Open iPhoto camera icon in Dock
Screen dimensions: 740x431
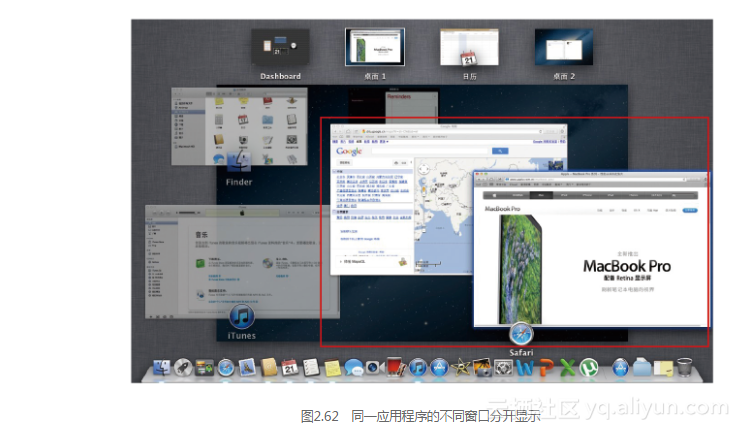click(x=482, y=367)
